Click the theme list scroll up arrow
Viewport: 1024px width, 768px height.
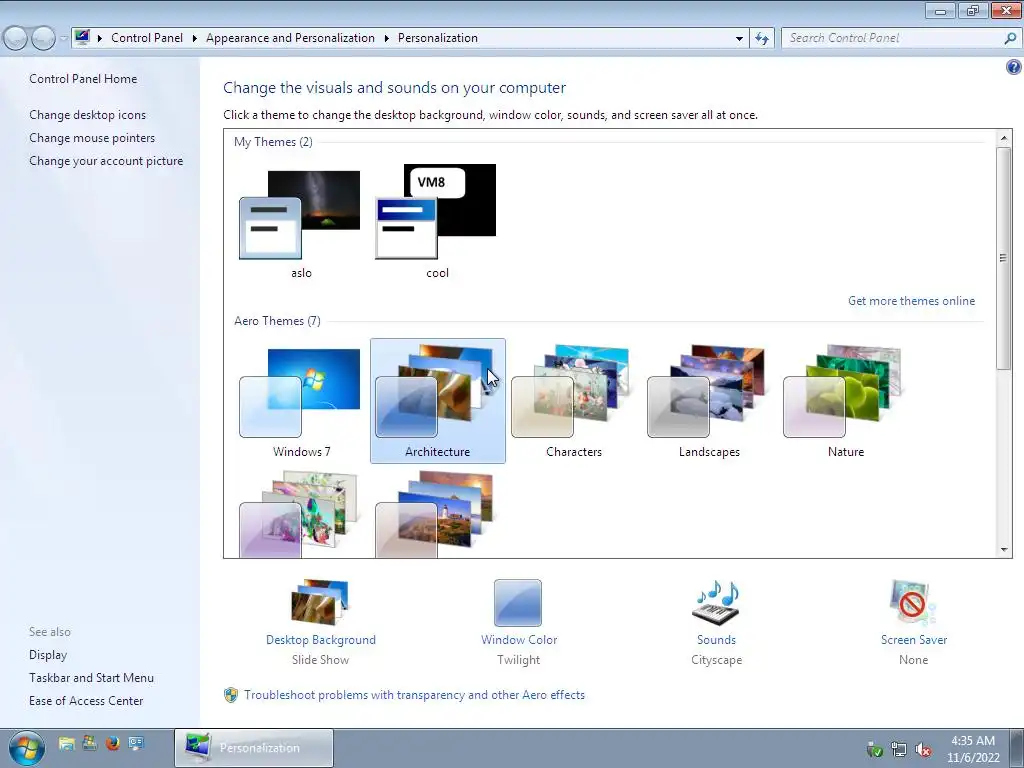click(1004, 138)
